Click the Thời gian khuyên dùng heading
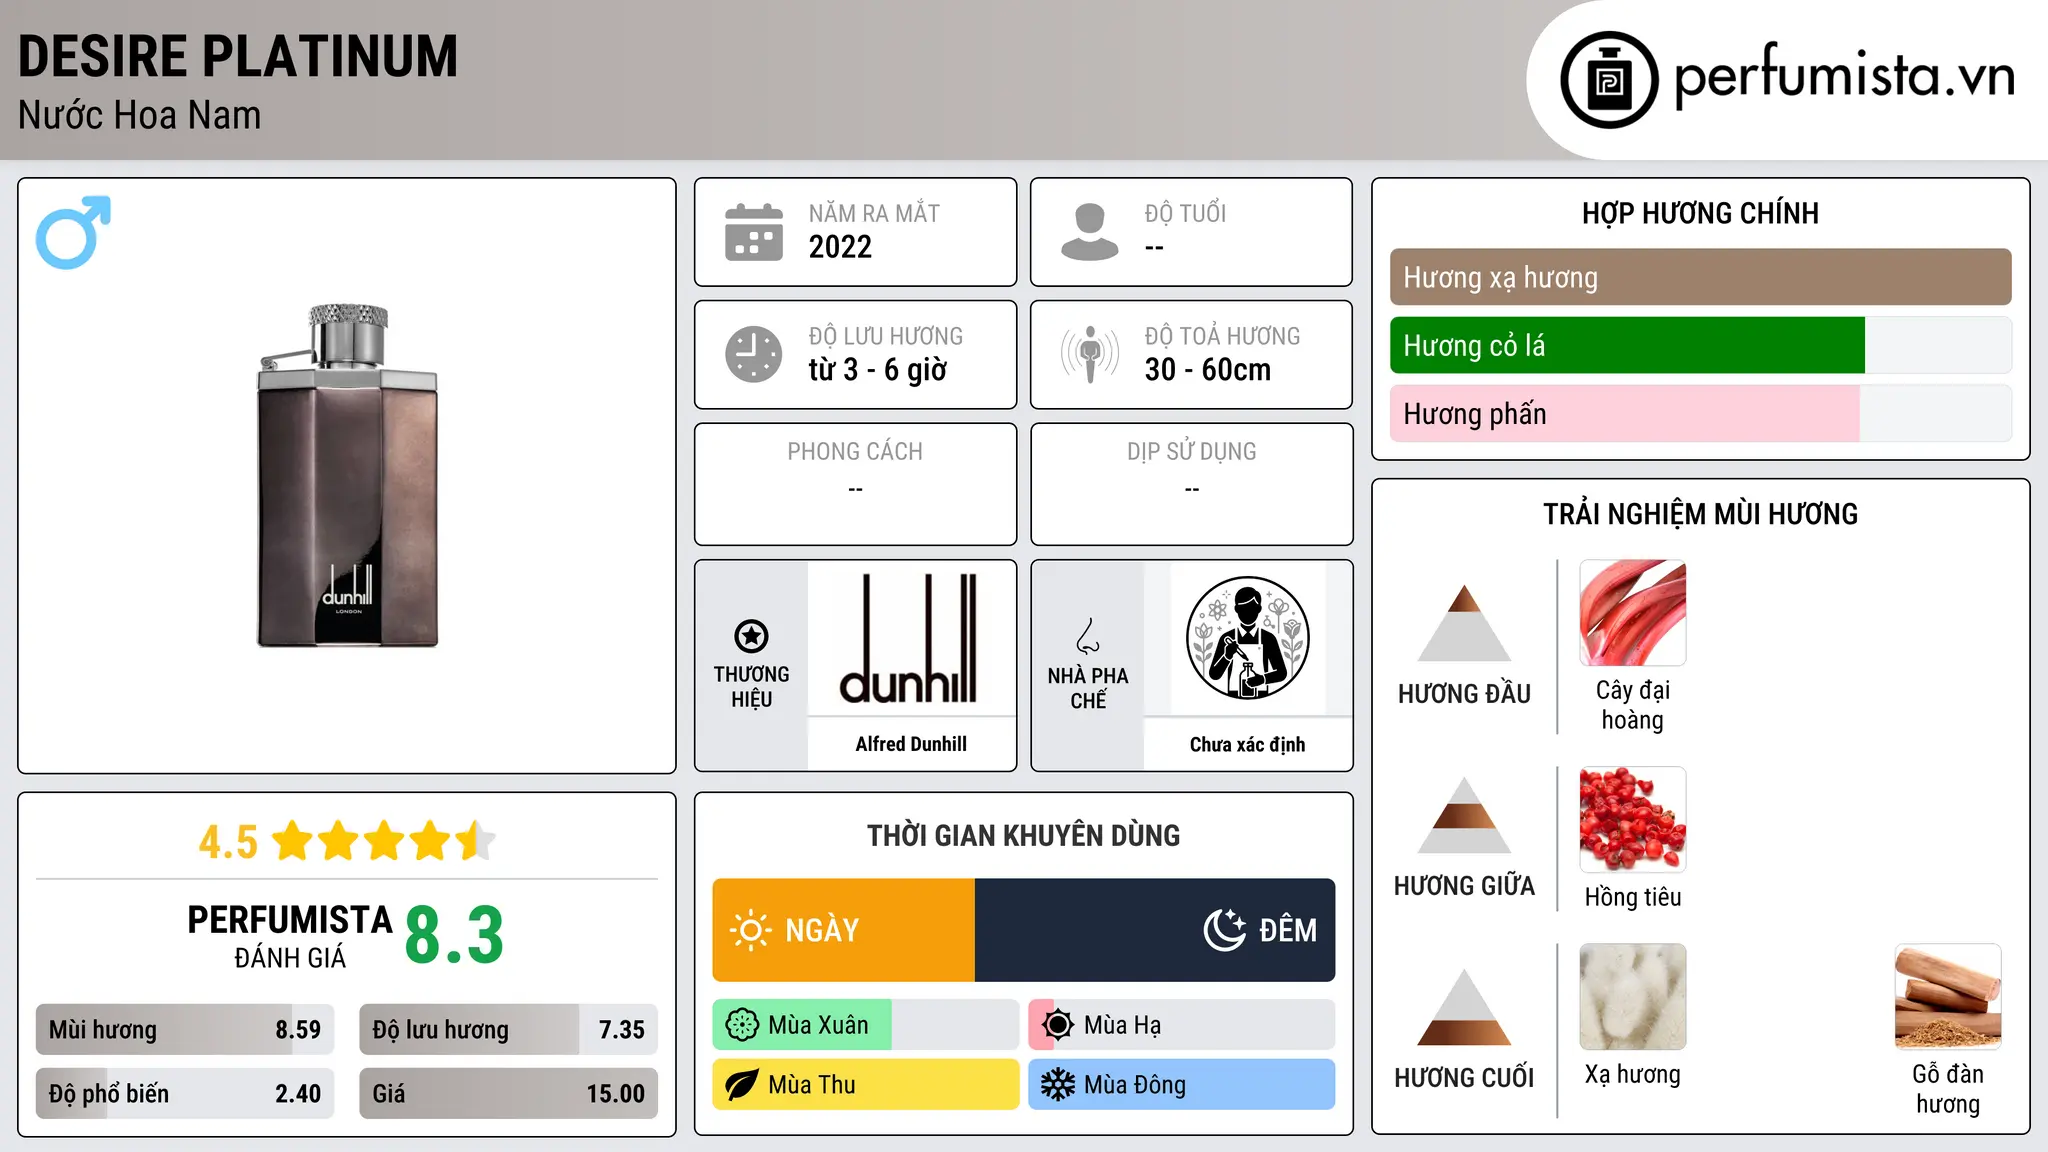2048x1152 pixels. [1023, 835]
